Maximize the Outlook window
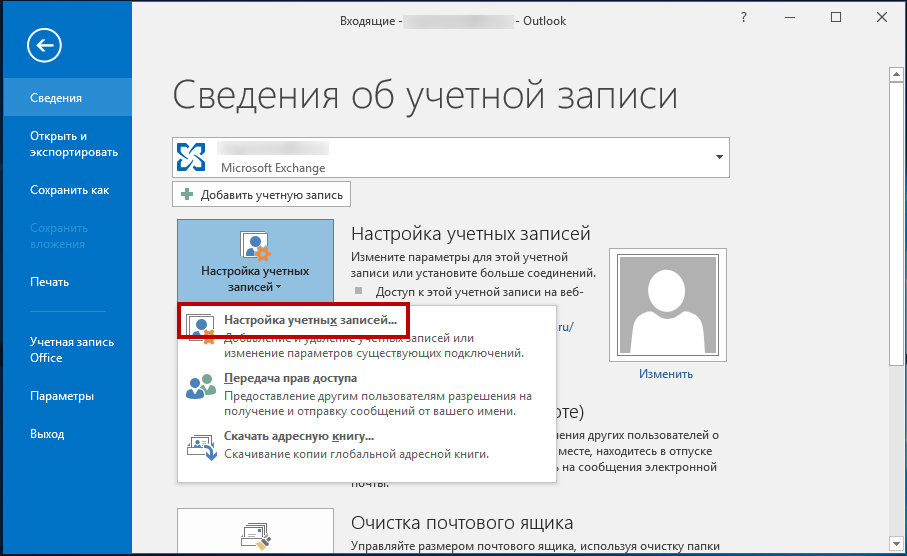The height and width of the screenshot is (556, 907). tap(836, 17)
